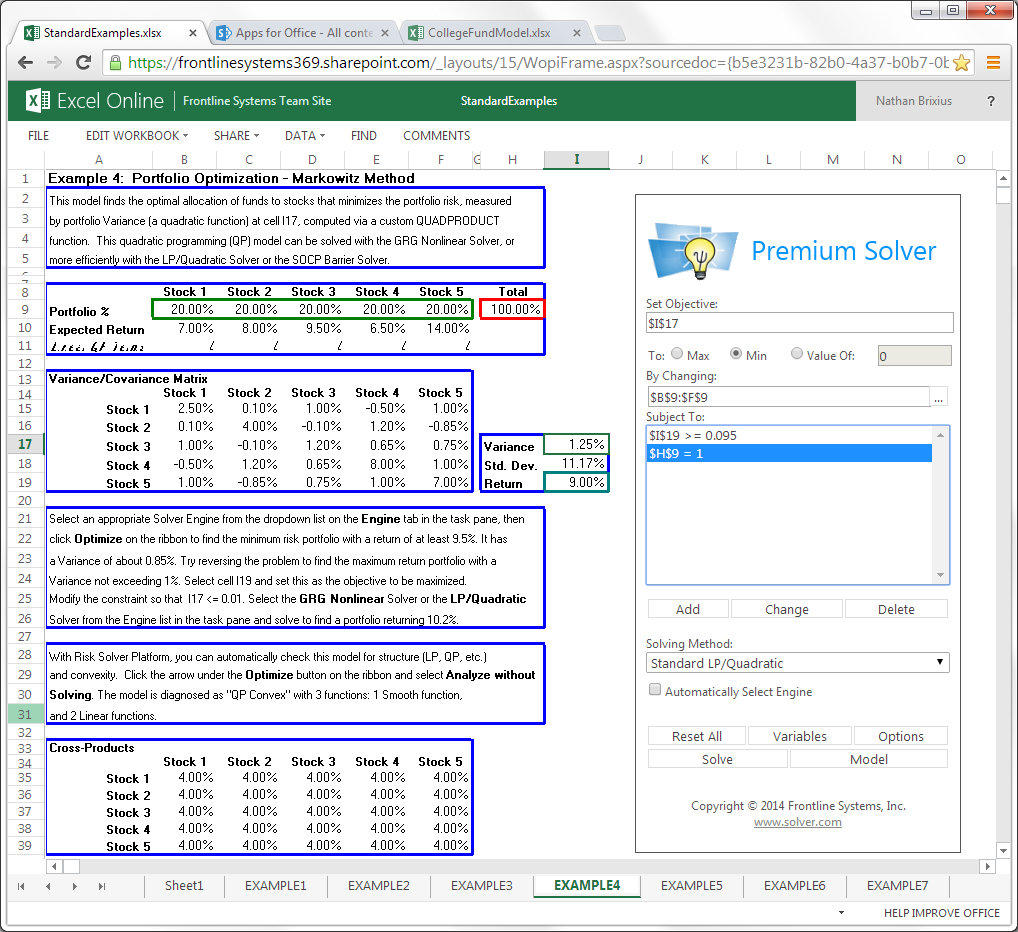Open the orange browser menu icon

pos(995,62)
